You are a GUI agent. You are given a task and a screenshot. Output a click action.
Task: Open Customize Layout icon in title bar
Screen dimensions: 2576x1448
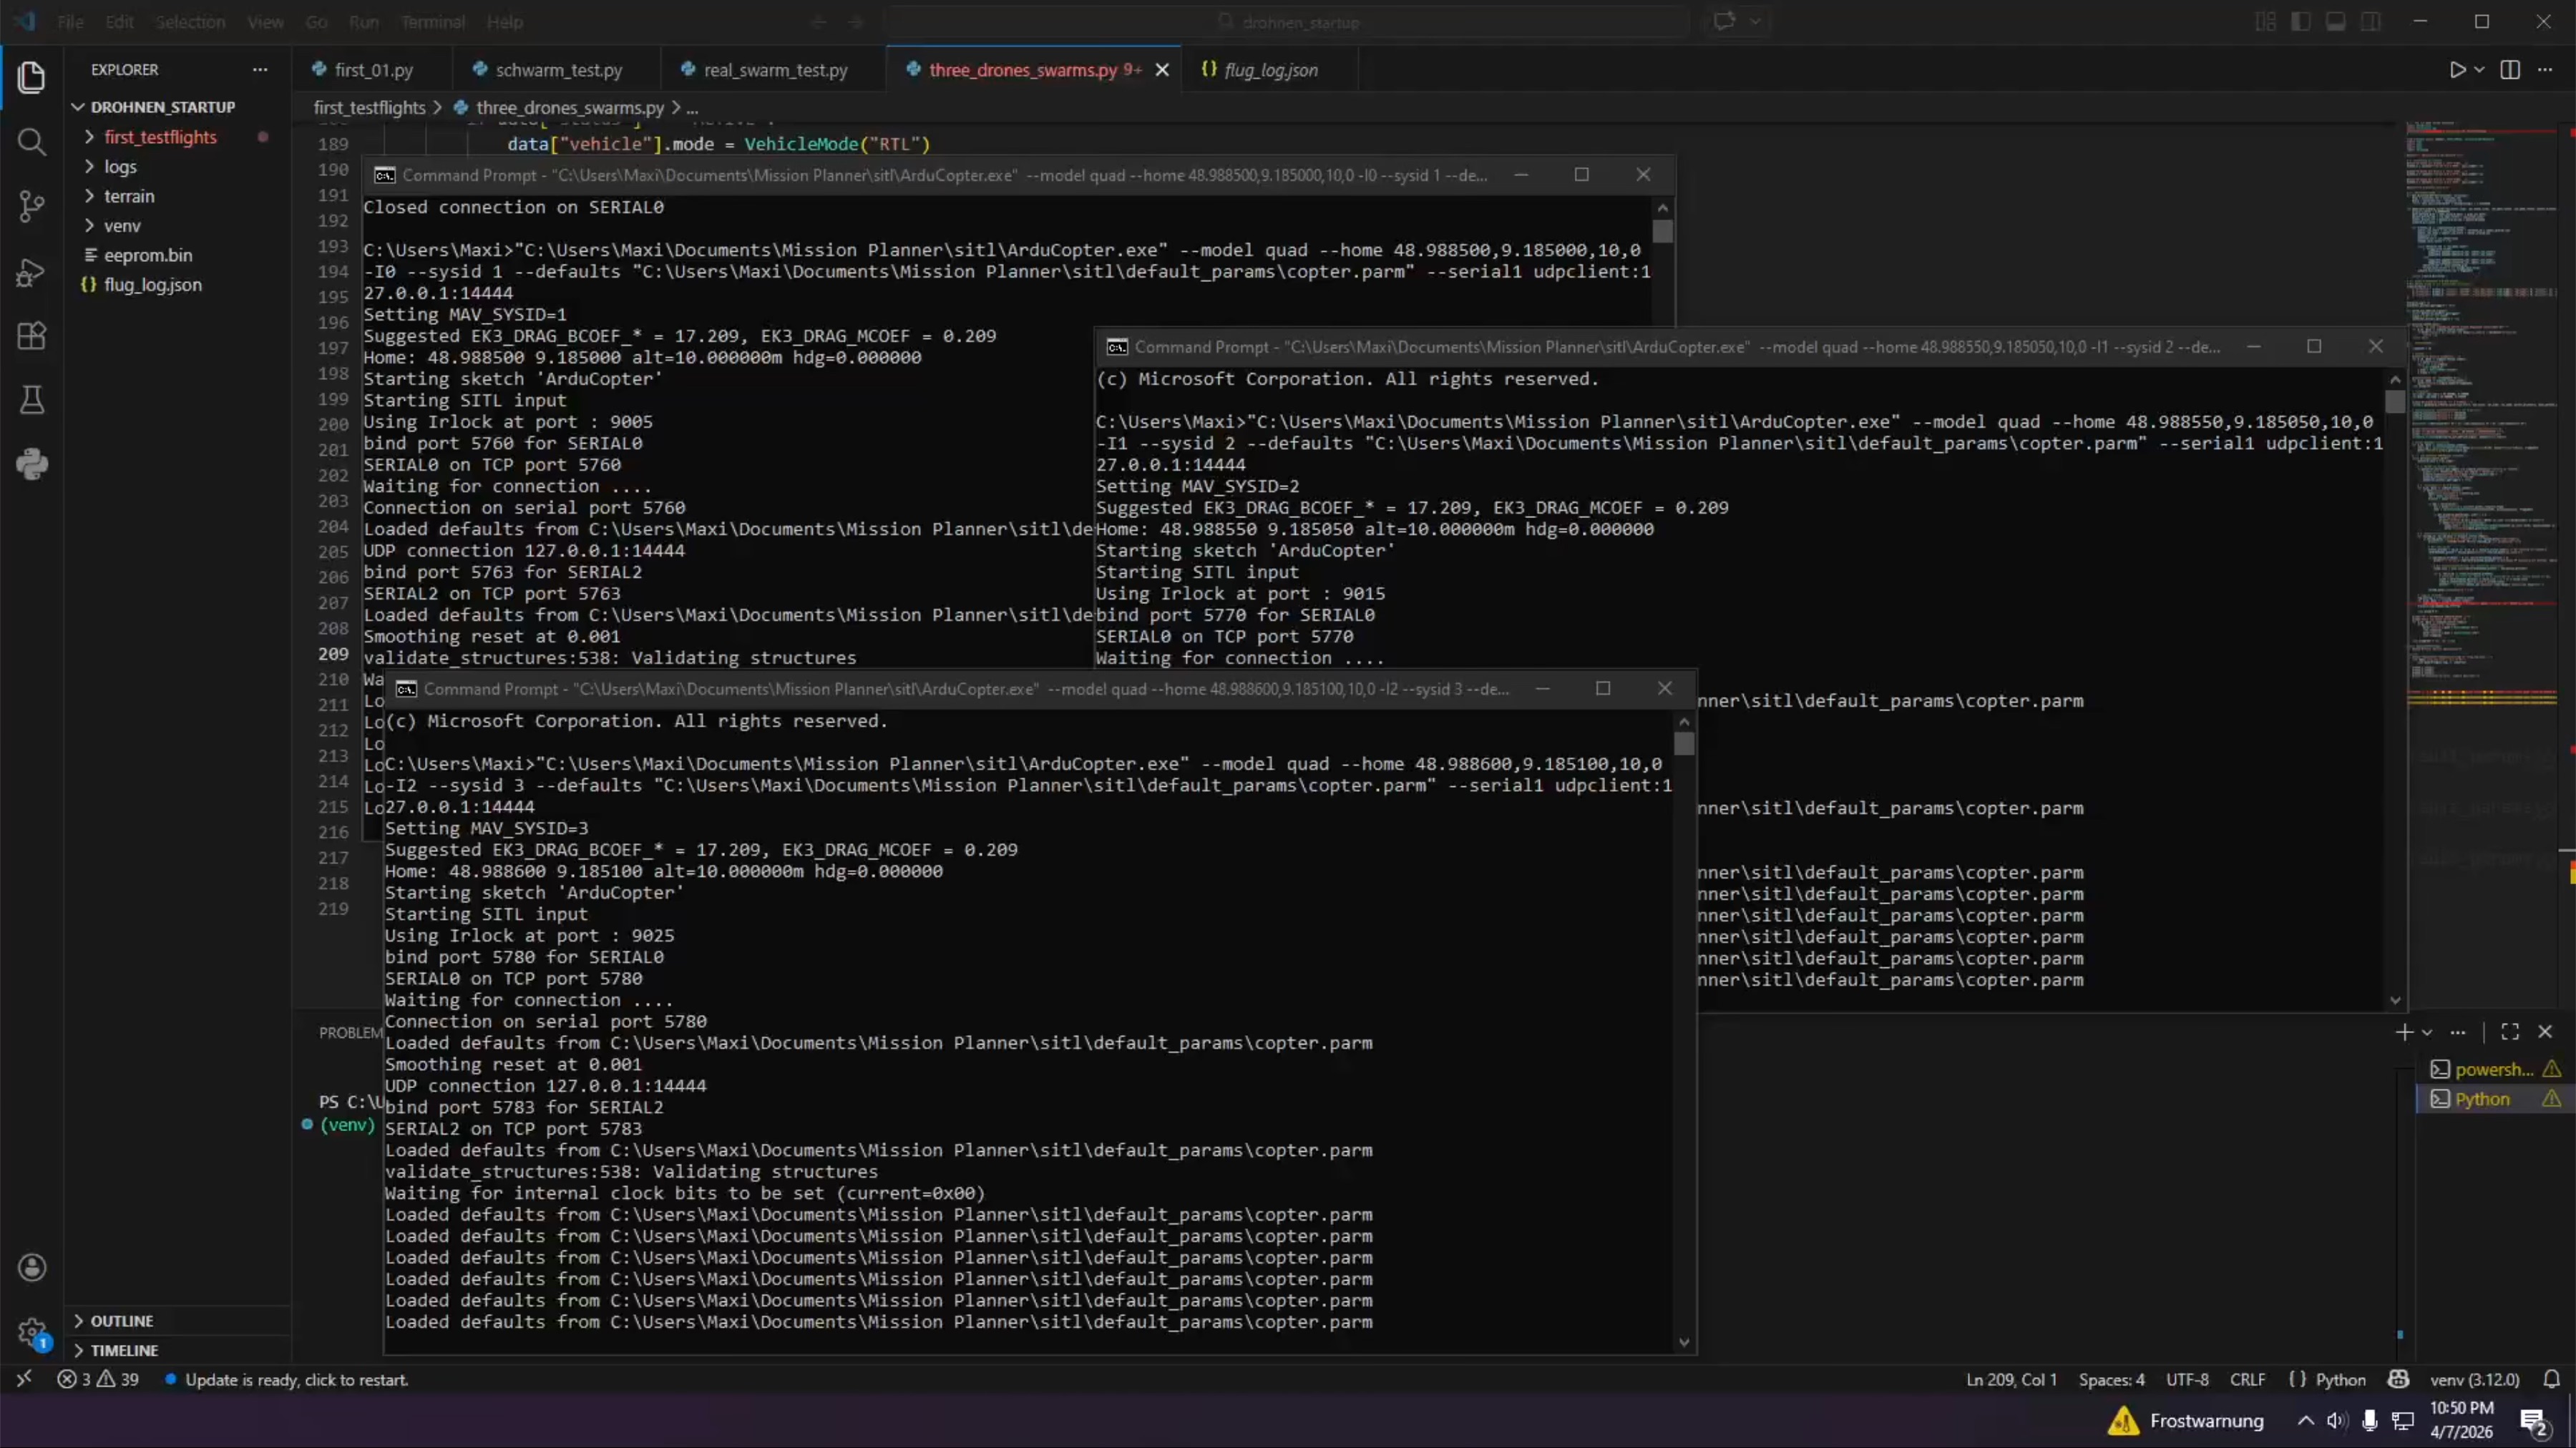pyautogui.click(x=2266, y=22)
